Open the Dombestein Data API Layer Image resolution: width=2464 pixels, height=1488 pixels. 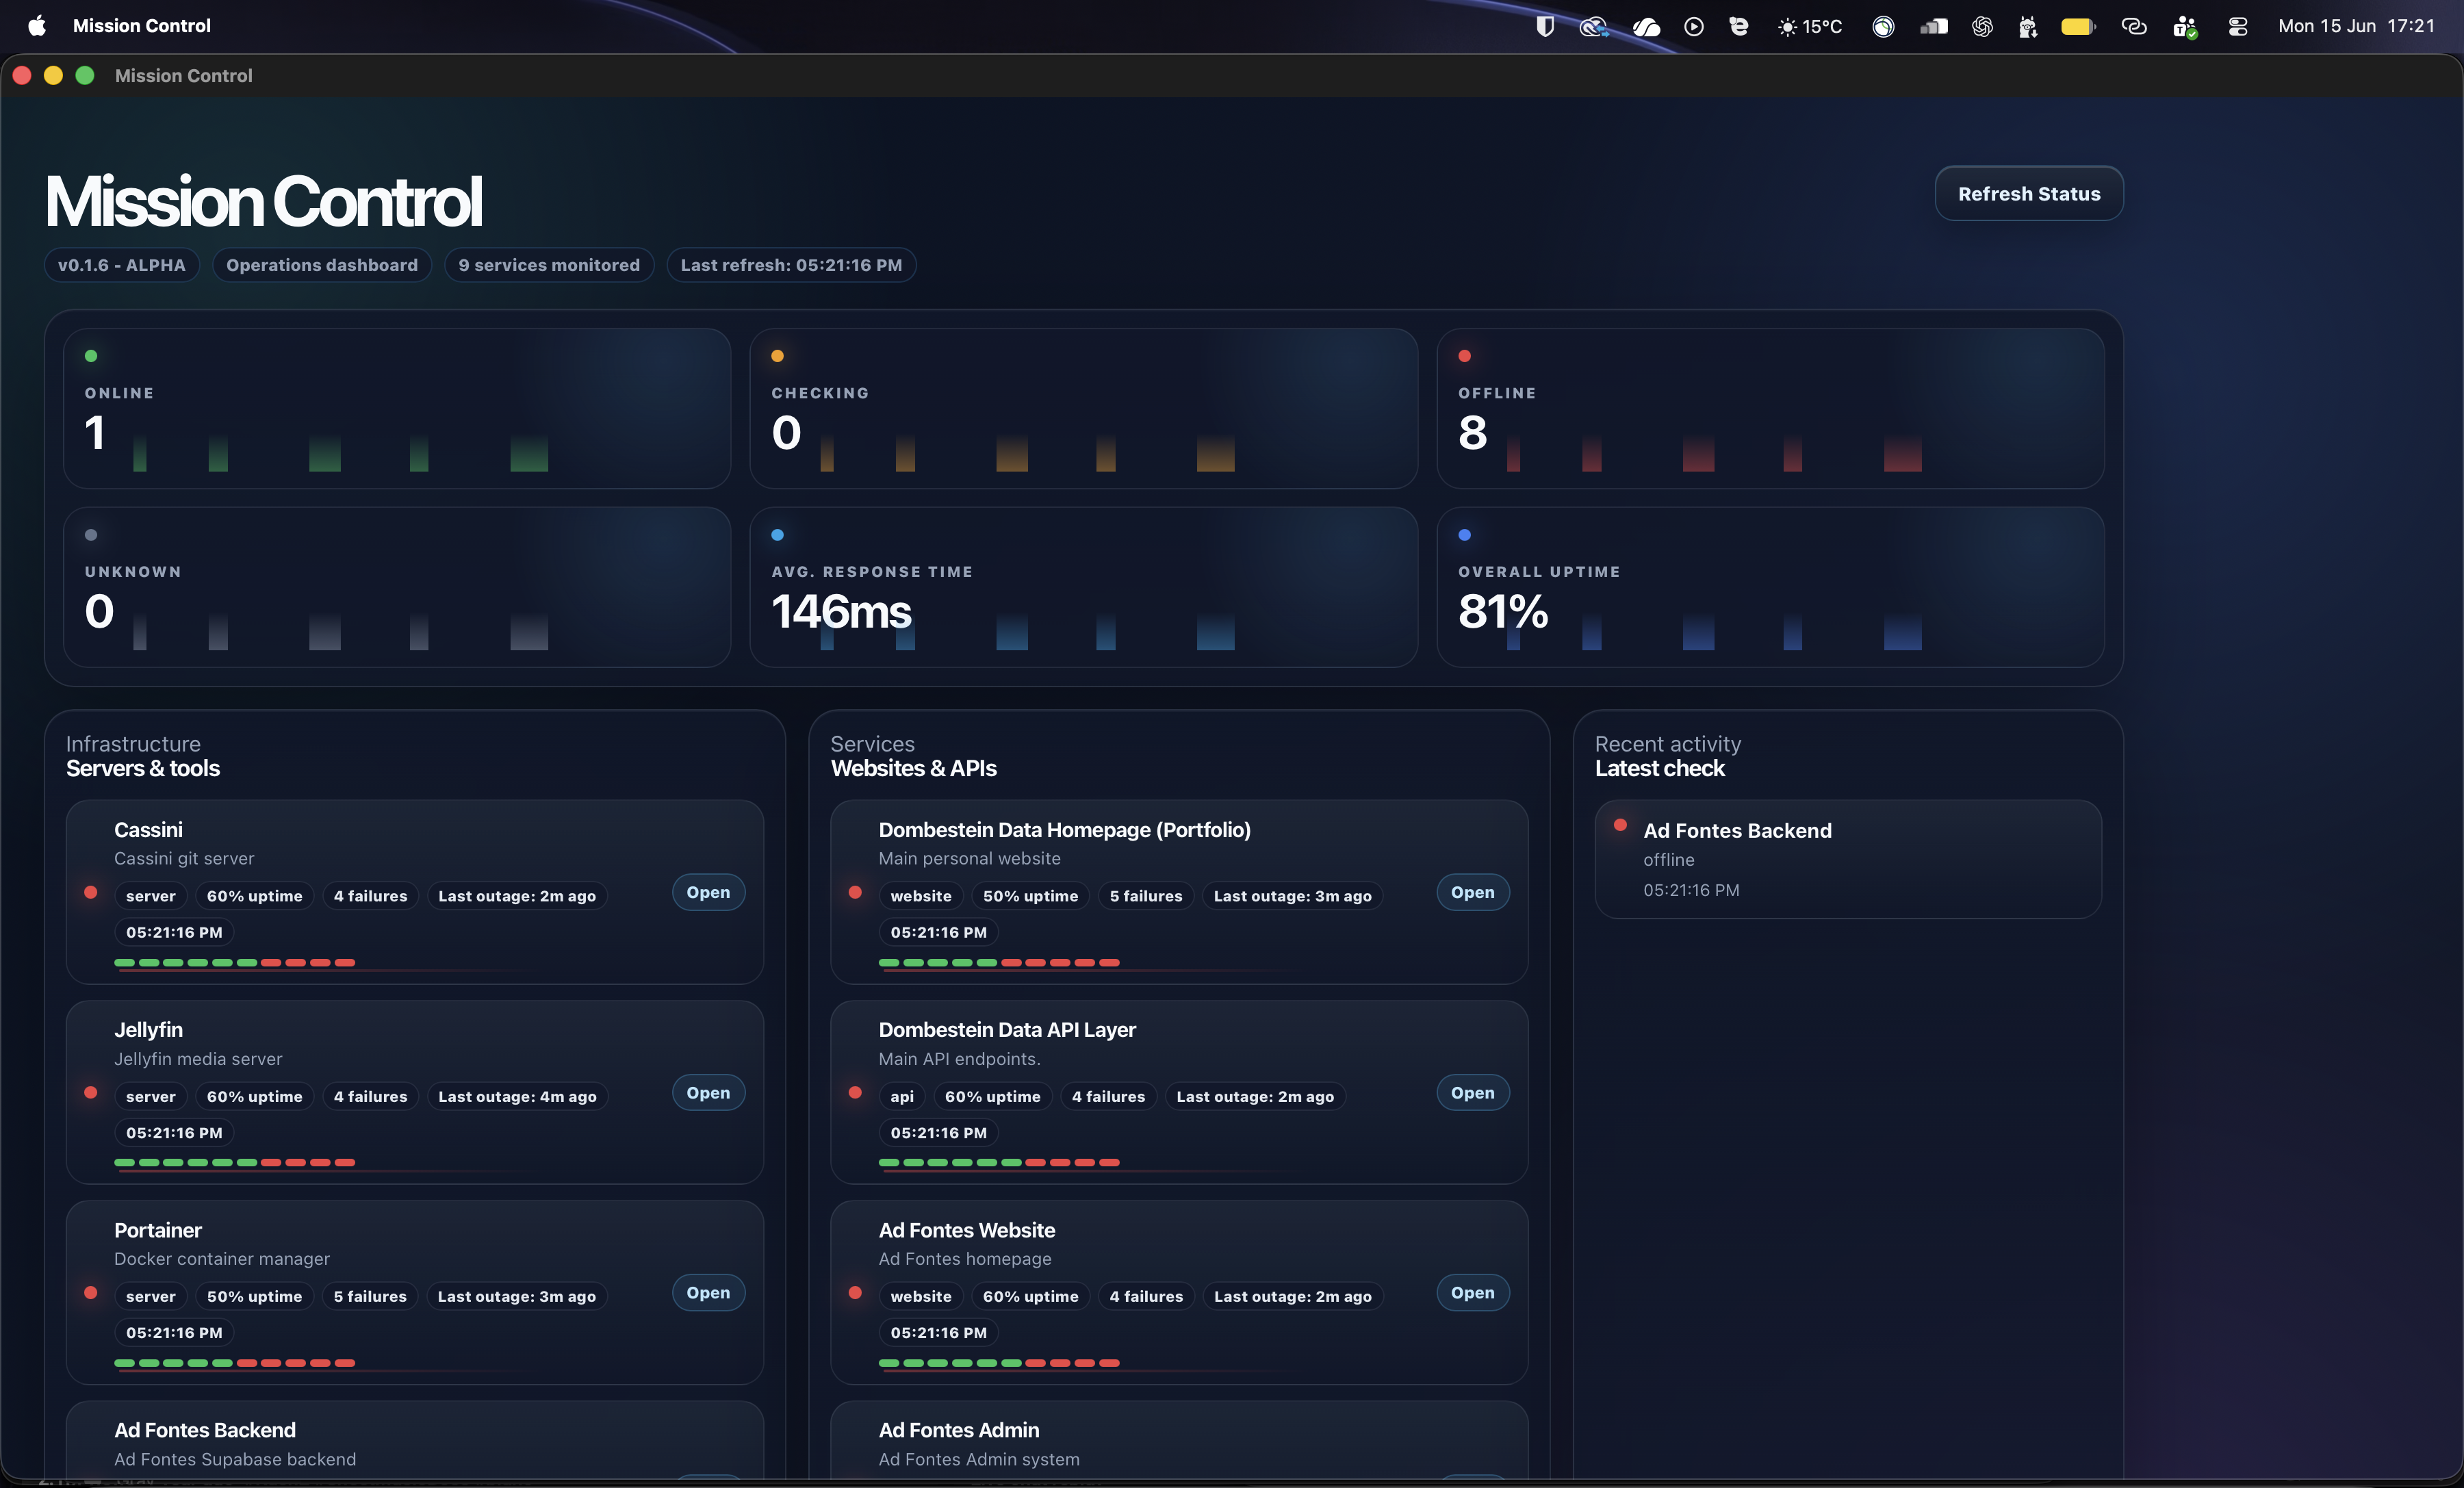point(1472,1092)
